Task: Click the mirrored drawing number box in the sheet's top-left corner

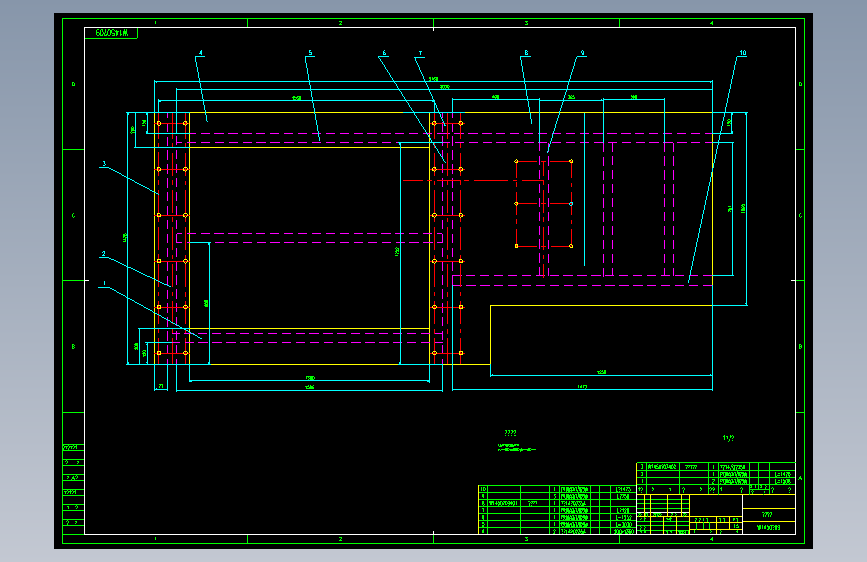Action: pos(111,33)
